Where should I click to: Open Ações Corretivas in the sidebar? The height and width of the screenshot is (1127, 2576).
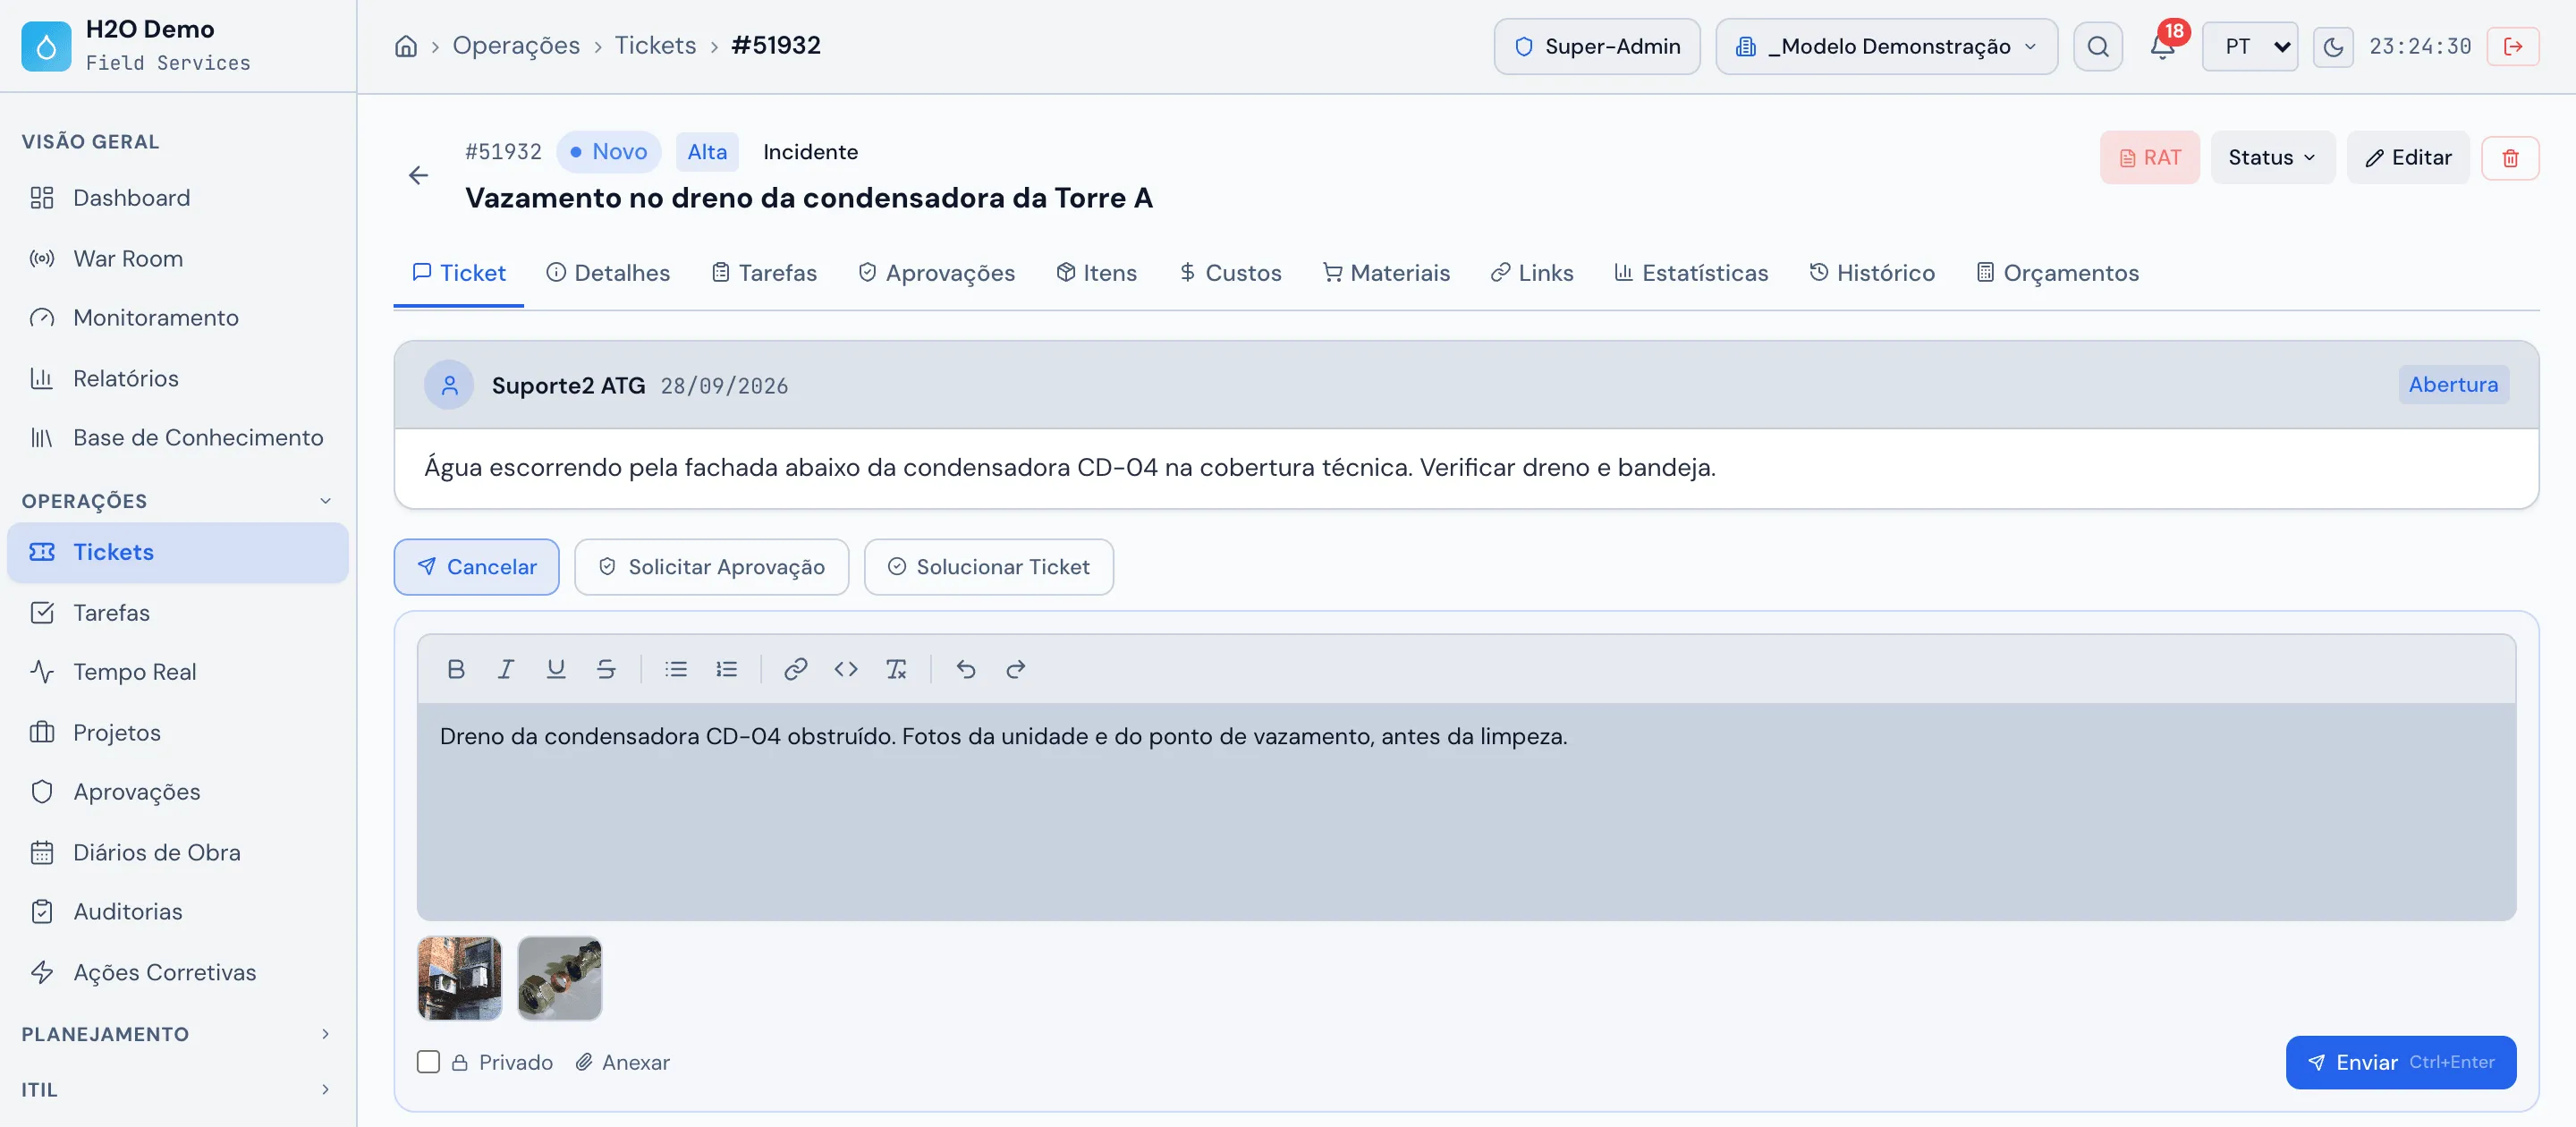178,973
